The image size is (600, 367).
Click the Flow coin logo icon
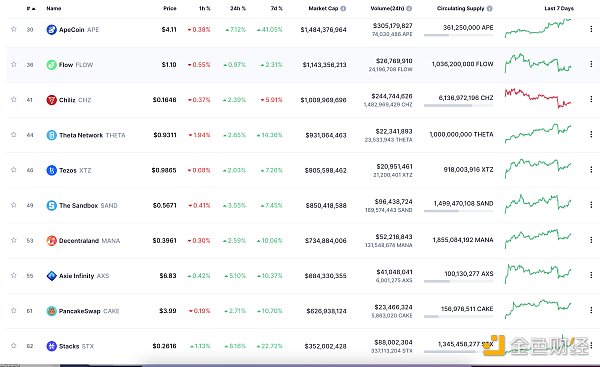click(51, 65)
